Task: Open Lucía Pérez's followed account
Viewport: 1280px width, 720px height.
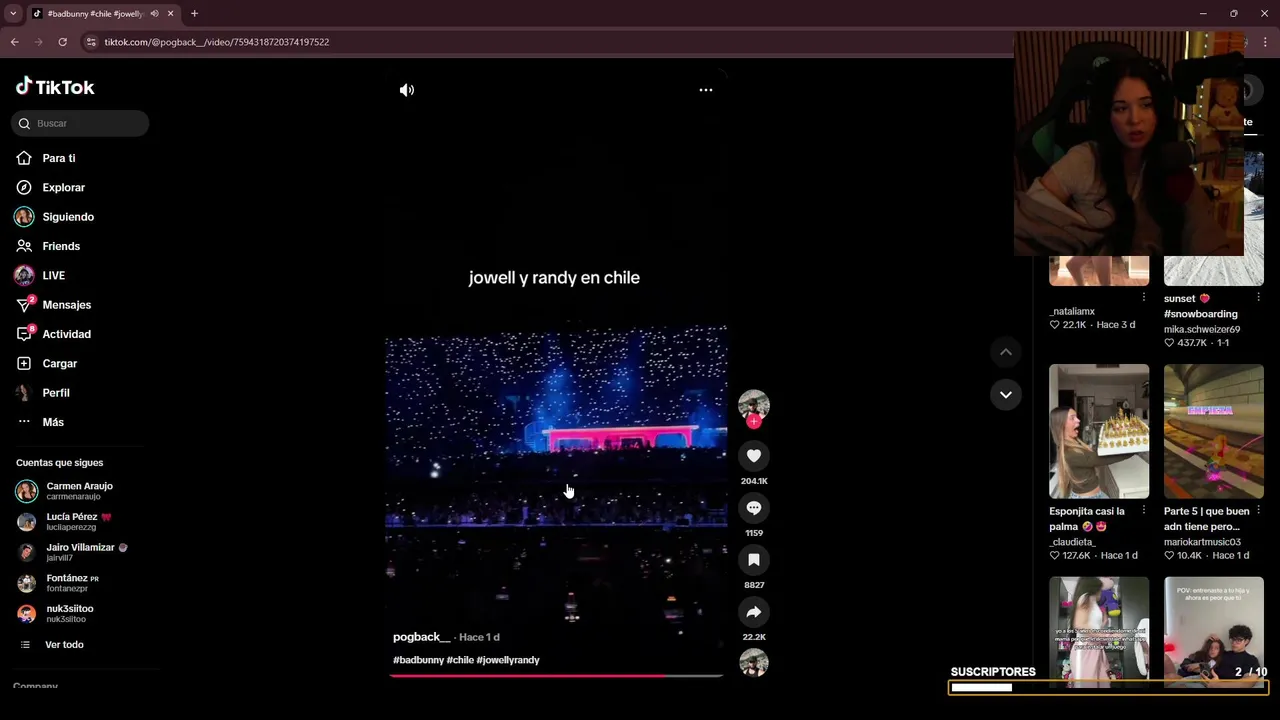Action: (x=80, y=522)
